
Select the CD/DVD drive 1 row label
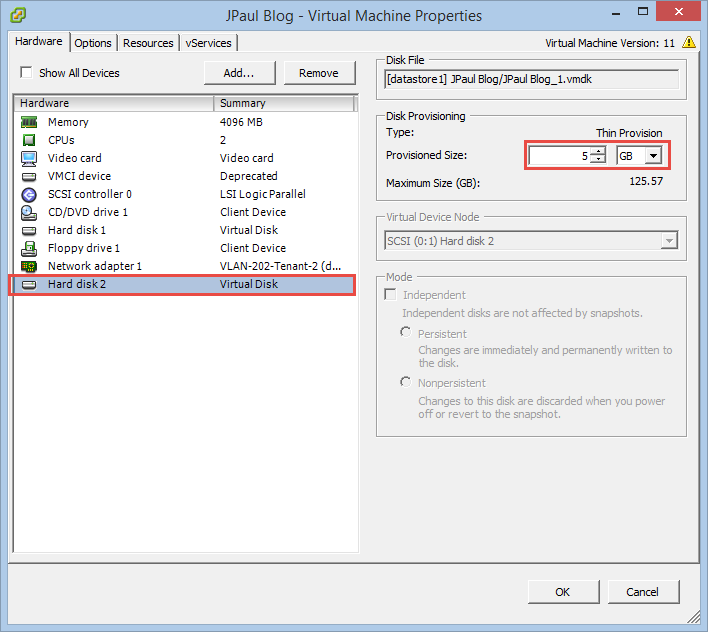pos(88,213)
